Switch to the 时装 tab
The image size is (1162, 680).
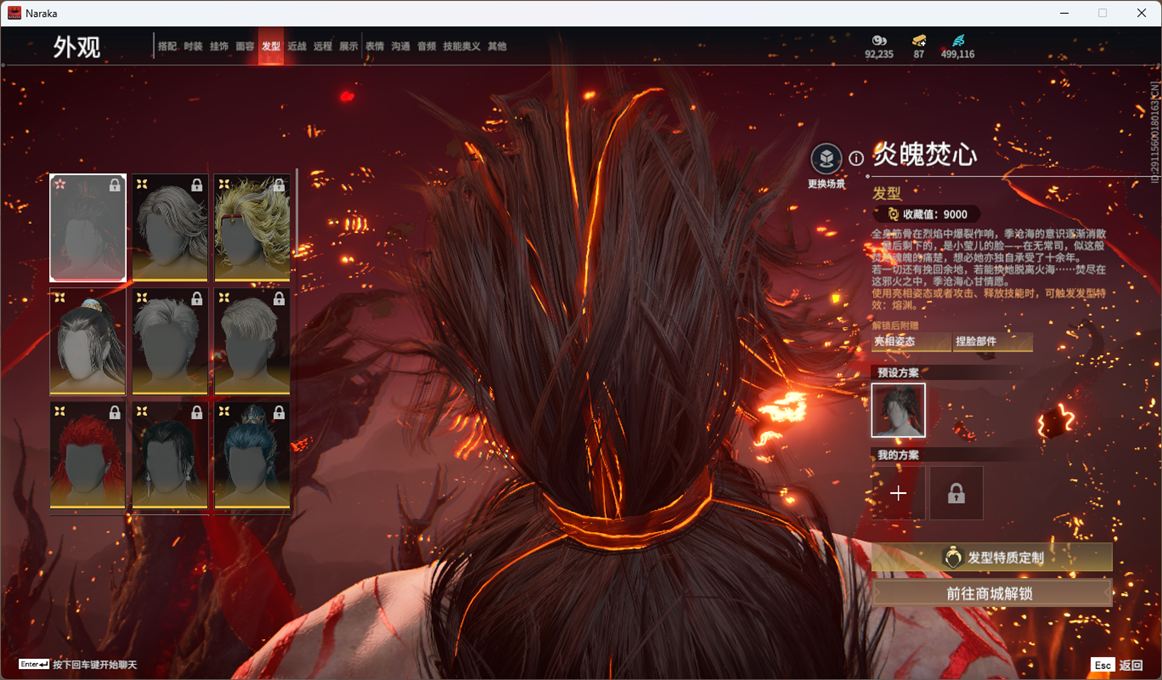[193, 46]
